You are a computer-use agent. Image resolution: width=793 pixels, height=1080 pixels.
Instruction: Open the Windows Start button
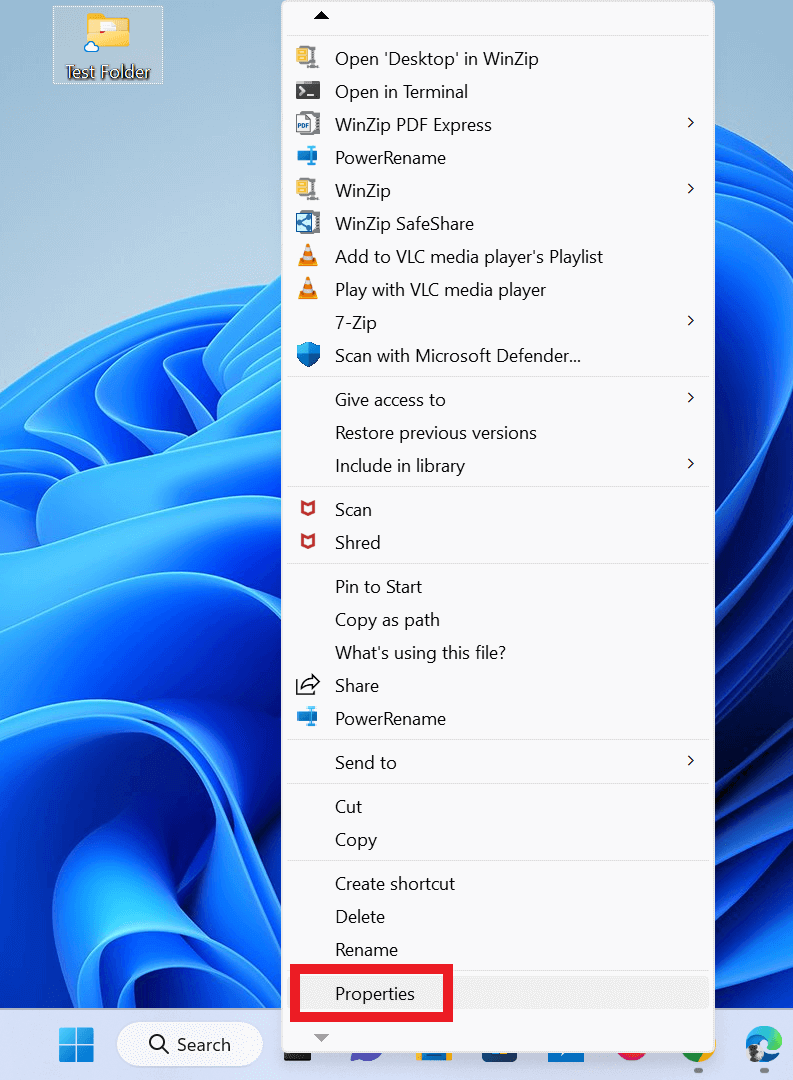76,1044
